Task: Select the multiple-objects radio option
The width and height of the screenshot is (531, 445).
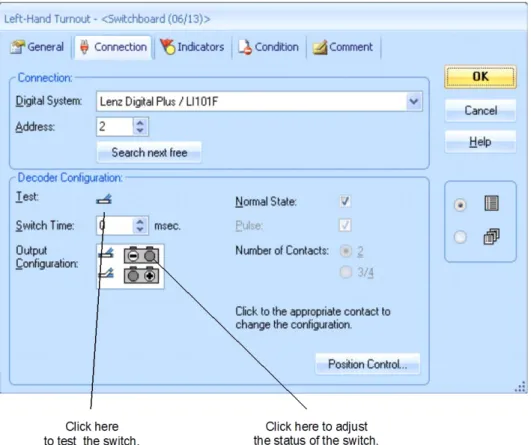Action: coord(460,237)
